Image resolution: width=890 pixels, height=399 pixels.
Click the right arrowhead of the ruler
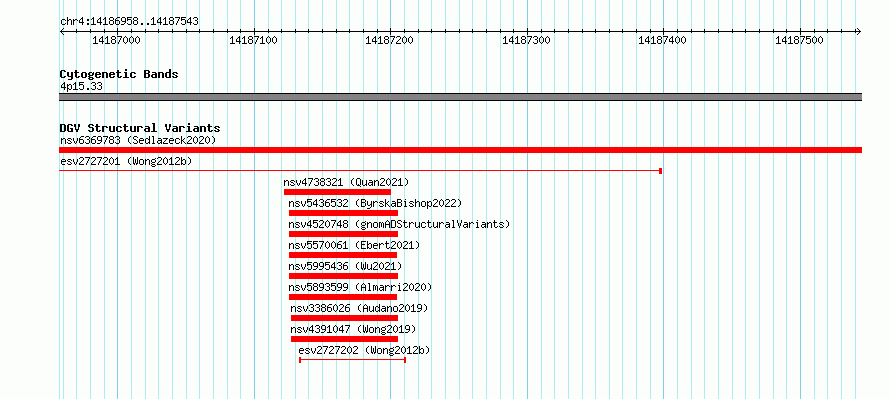[x=859, y=32]
